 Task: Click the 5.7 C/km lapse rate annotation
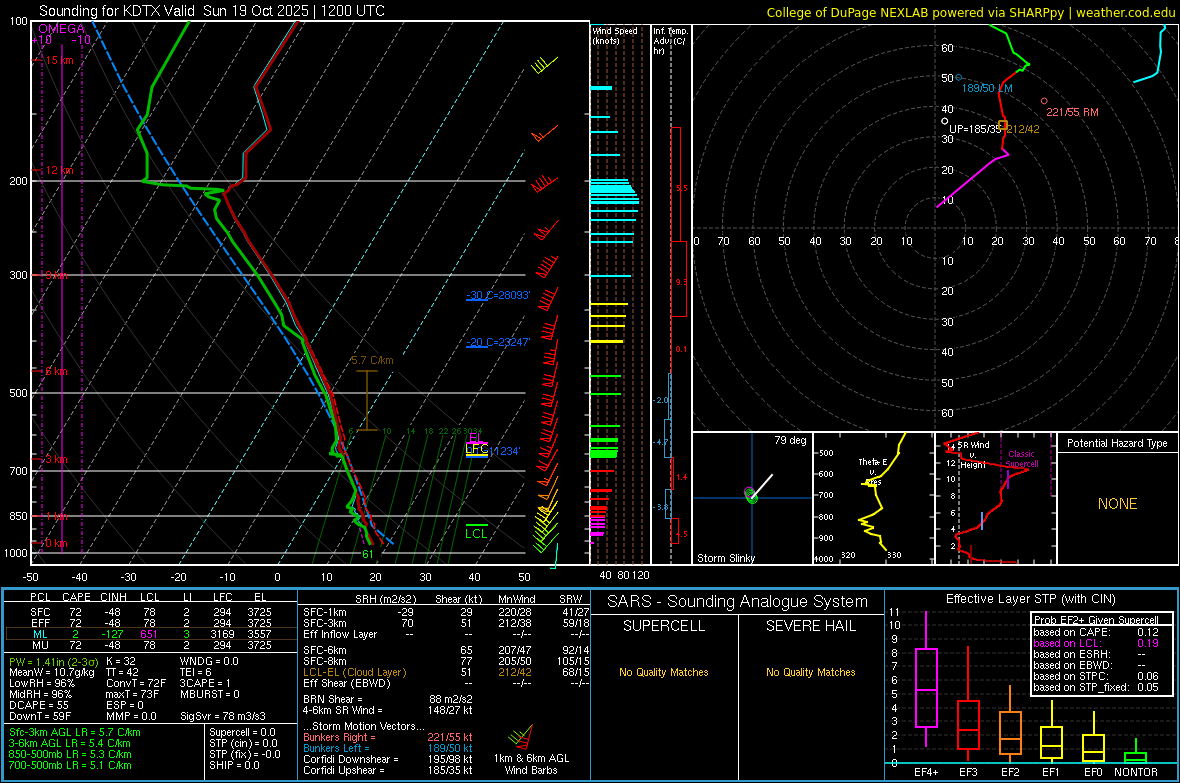372,360
